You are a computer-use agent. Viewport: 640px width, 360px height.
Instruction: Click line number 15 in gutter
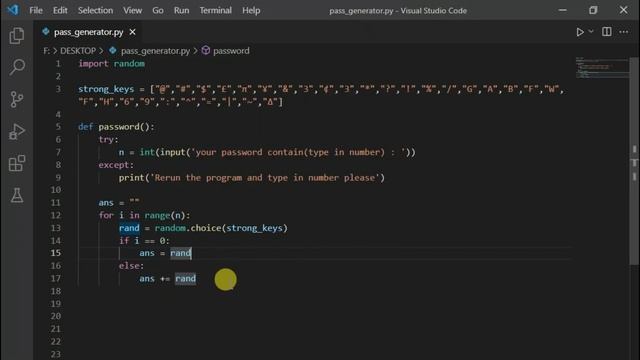pos(56,253)
